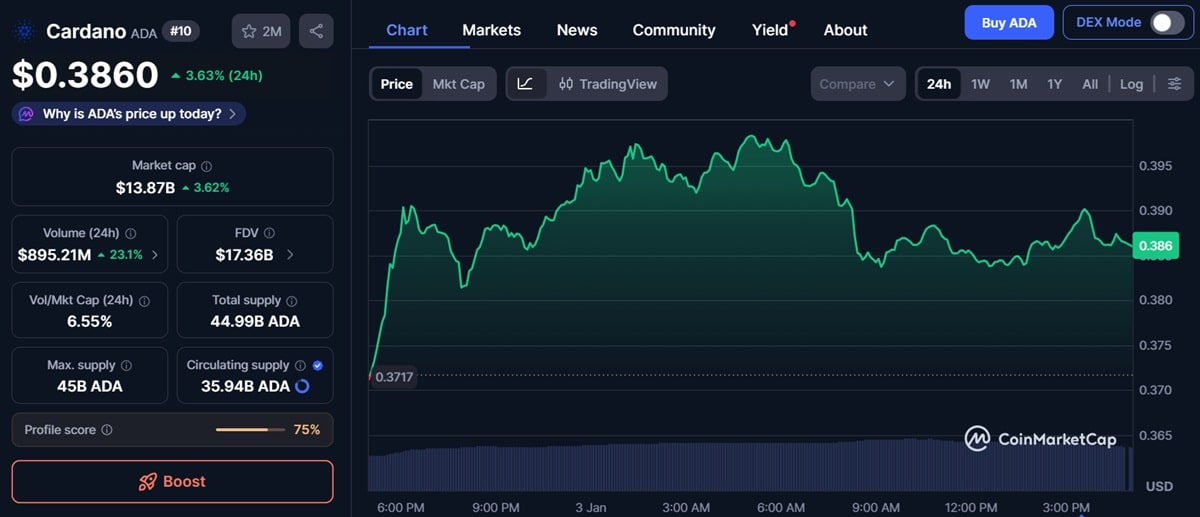Show the Profile score info icon
The height and width of the screenshot is (517, 1200).
tap(107, 430)
